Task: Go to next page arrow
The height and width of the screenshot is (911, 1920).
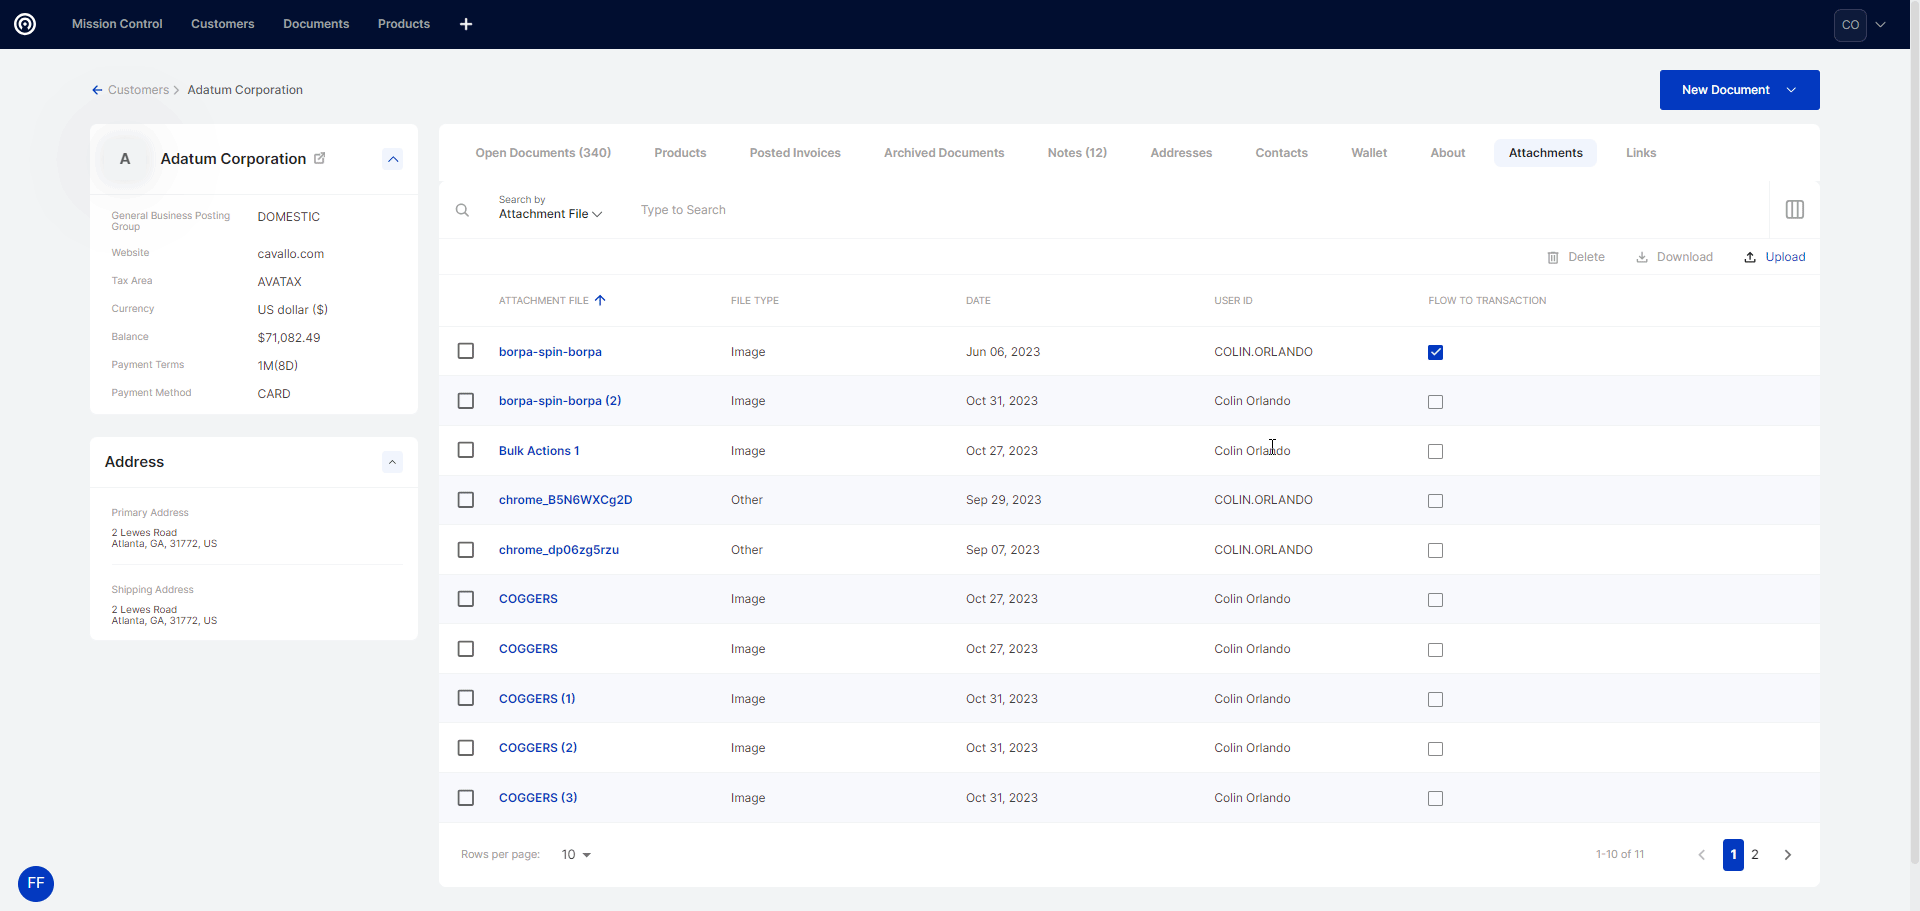Action: [x=1787, y=855]
